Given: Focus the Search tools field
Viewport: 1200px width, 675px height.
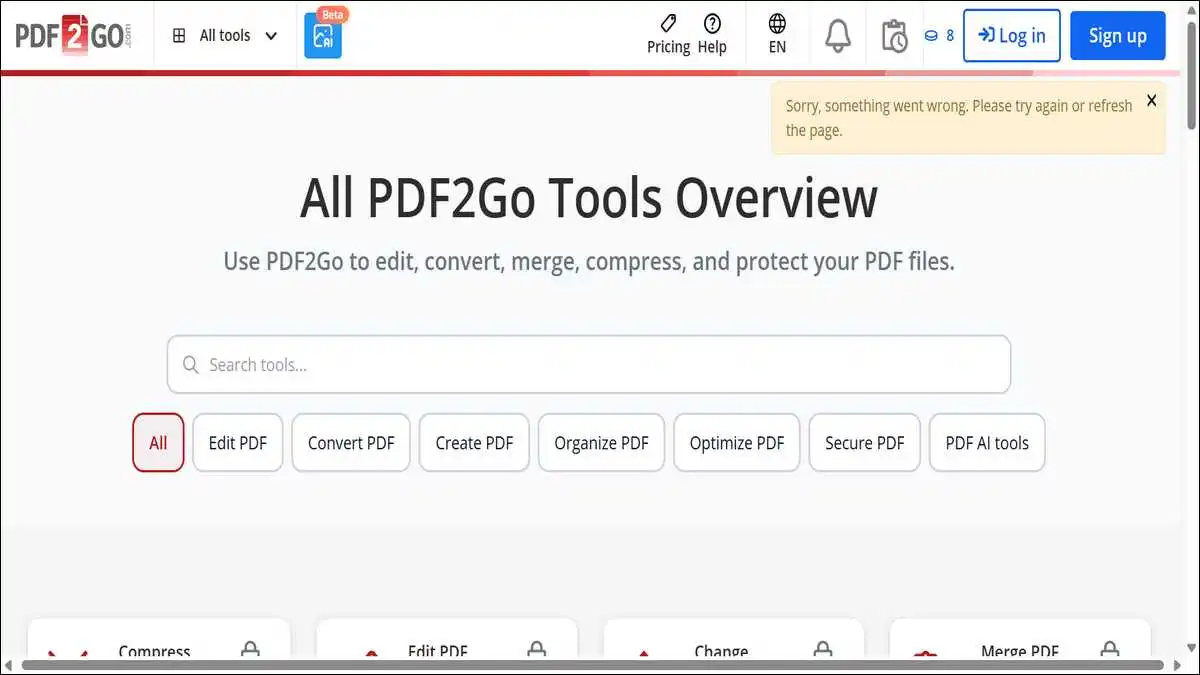Looking at the screenshot, I should pos(589,364).
